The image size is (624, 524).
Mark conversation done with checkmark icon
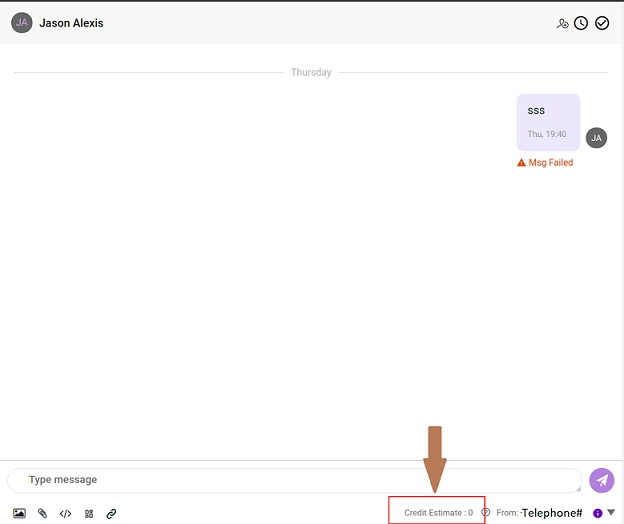point(602,23)
